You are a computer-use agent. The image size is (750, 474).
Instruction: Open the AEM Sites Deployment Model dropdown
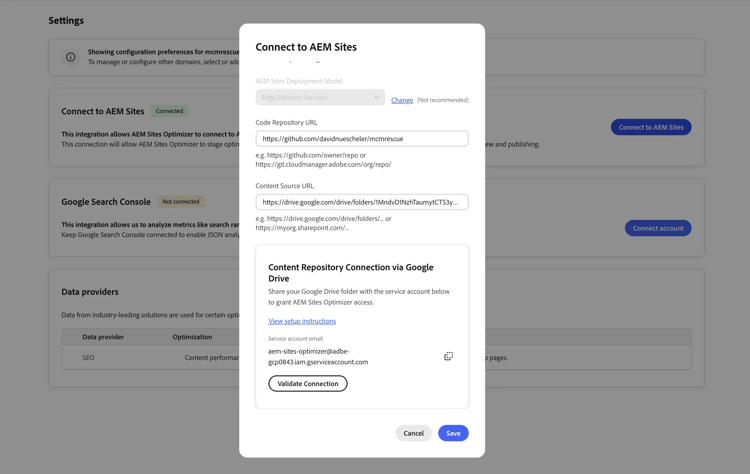[x=320, y=97]
